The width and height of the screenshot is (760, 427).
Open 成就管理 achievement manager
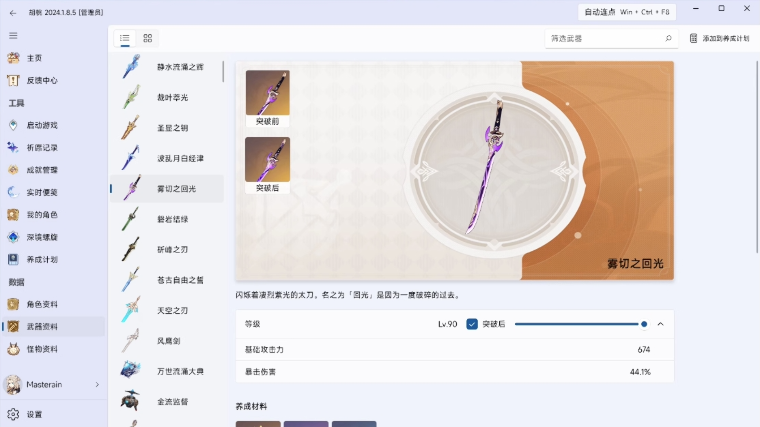[x=53, y=170]
